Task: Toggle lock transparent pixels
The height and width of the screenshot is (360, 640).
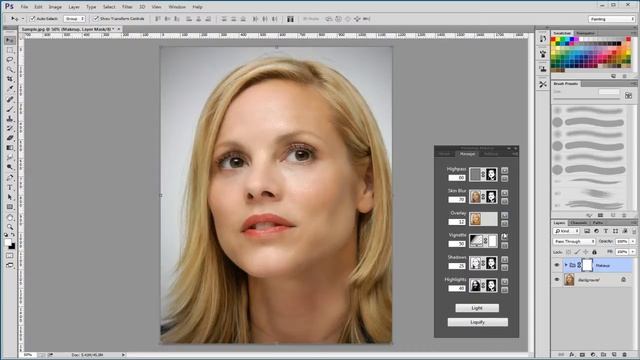Action: click(568, 252)
